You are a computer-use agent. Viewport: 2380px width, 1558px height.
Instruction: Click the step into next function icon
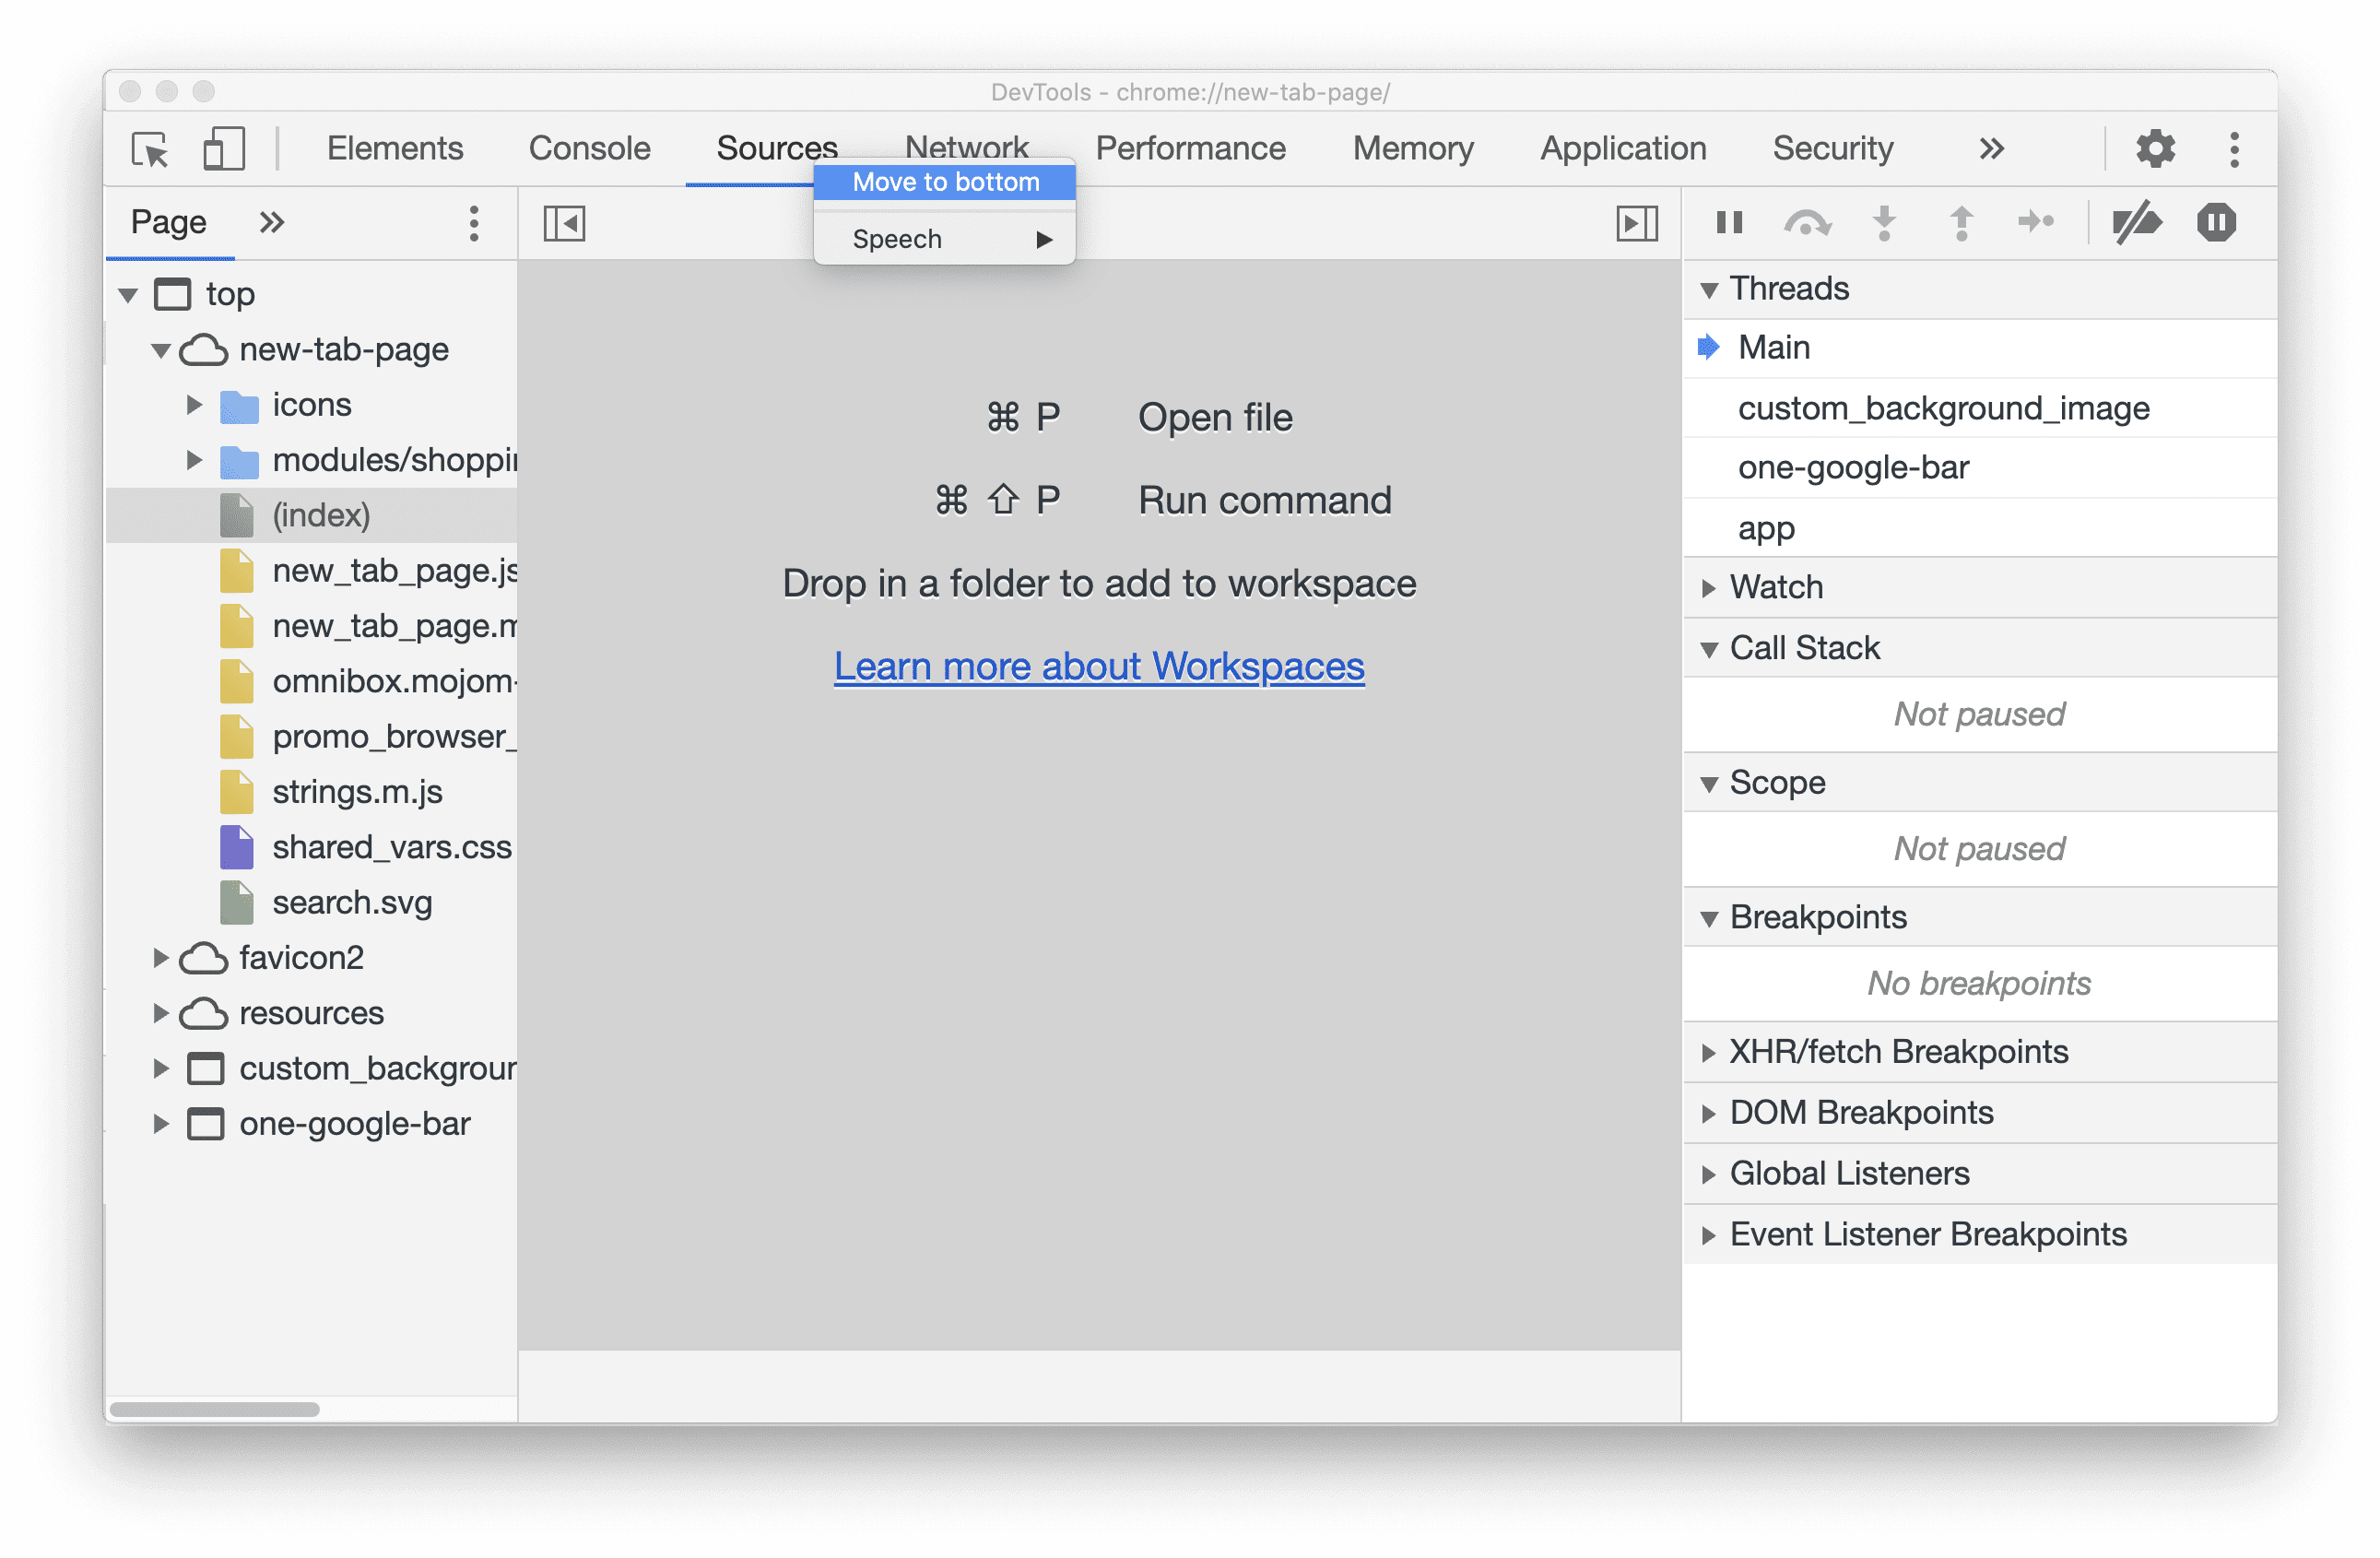point(1884,221)
